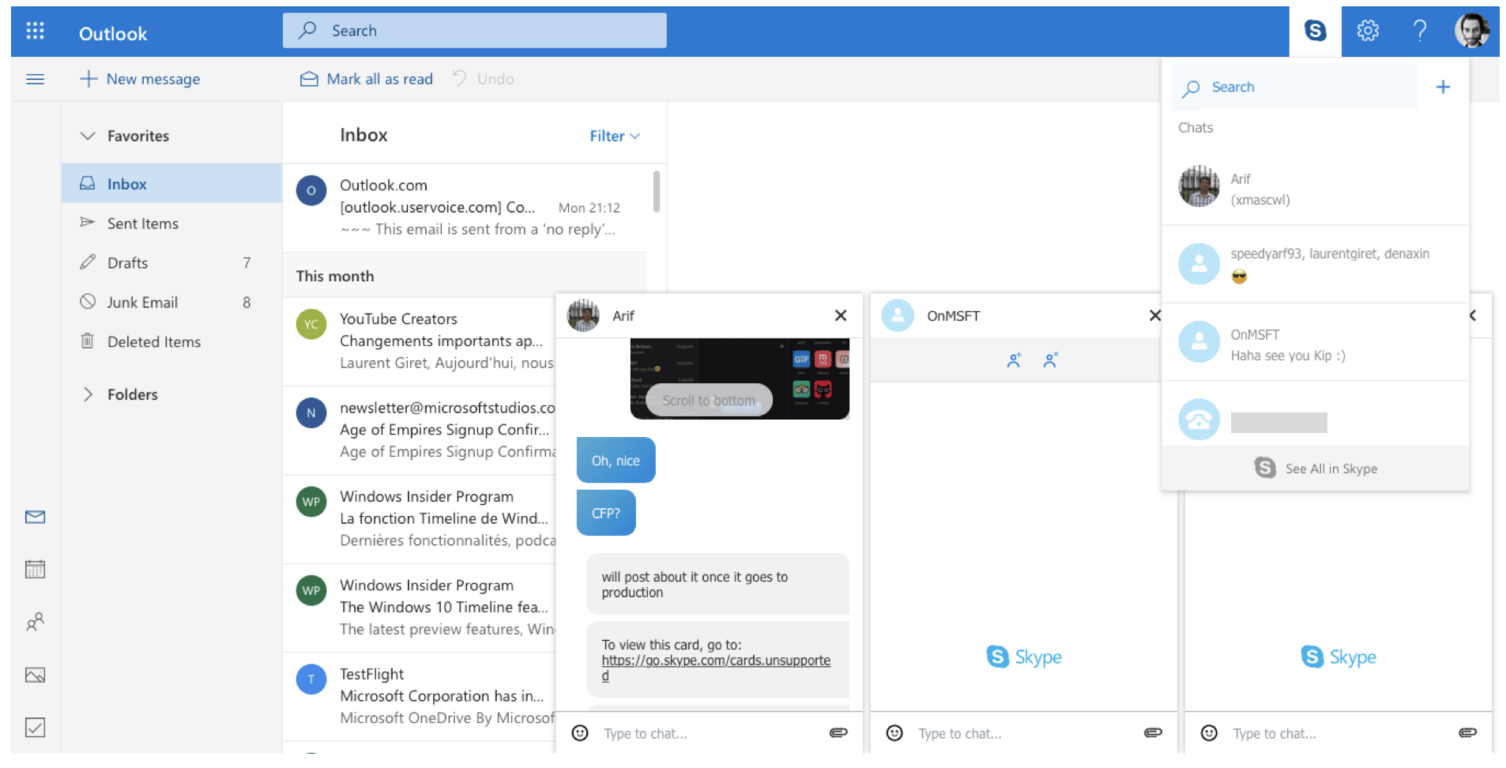Expand the Folders section
Viewport: 1506px width, 768px height.
[x=88, y=394]
